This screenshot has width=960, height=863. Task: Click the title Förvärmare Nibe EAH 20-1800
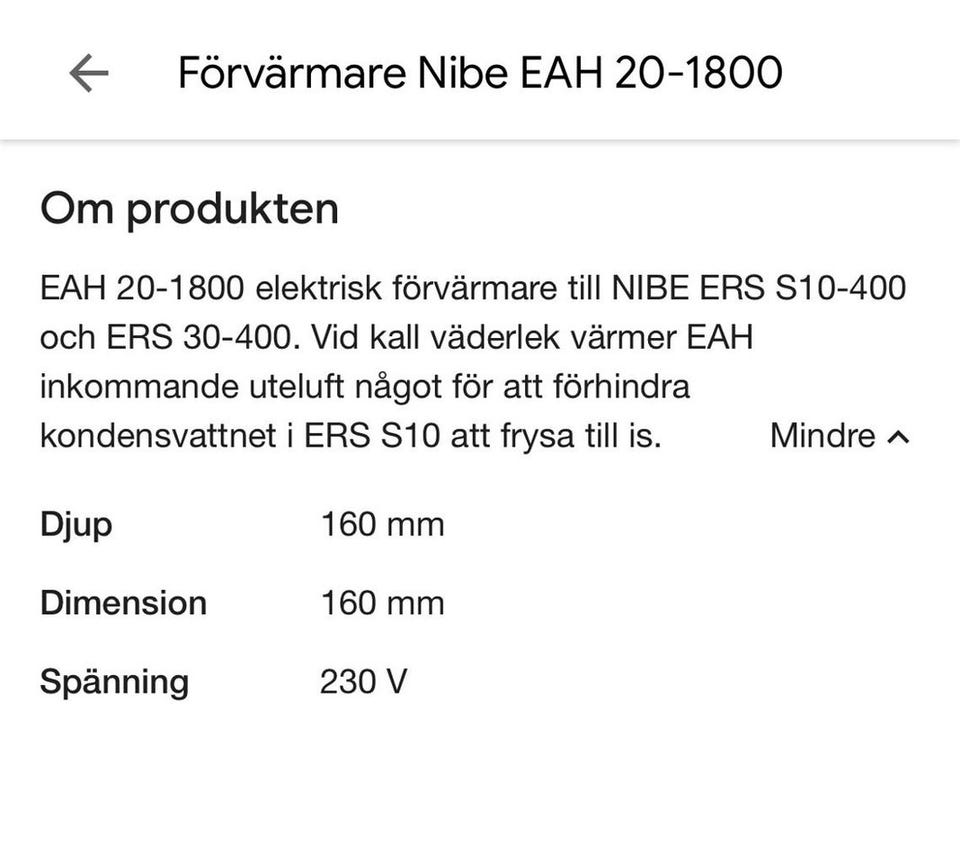click(480, 73)
